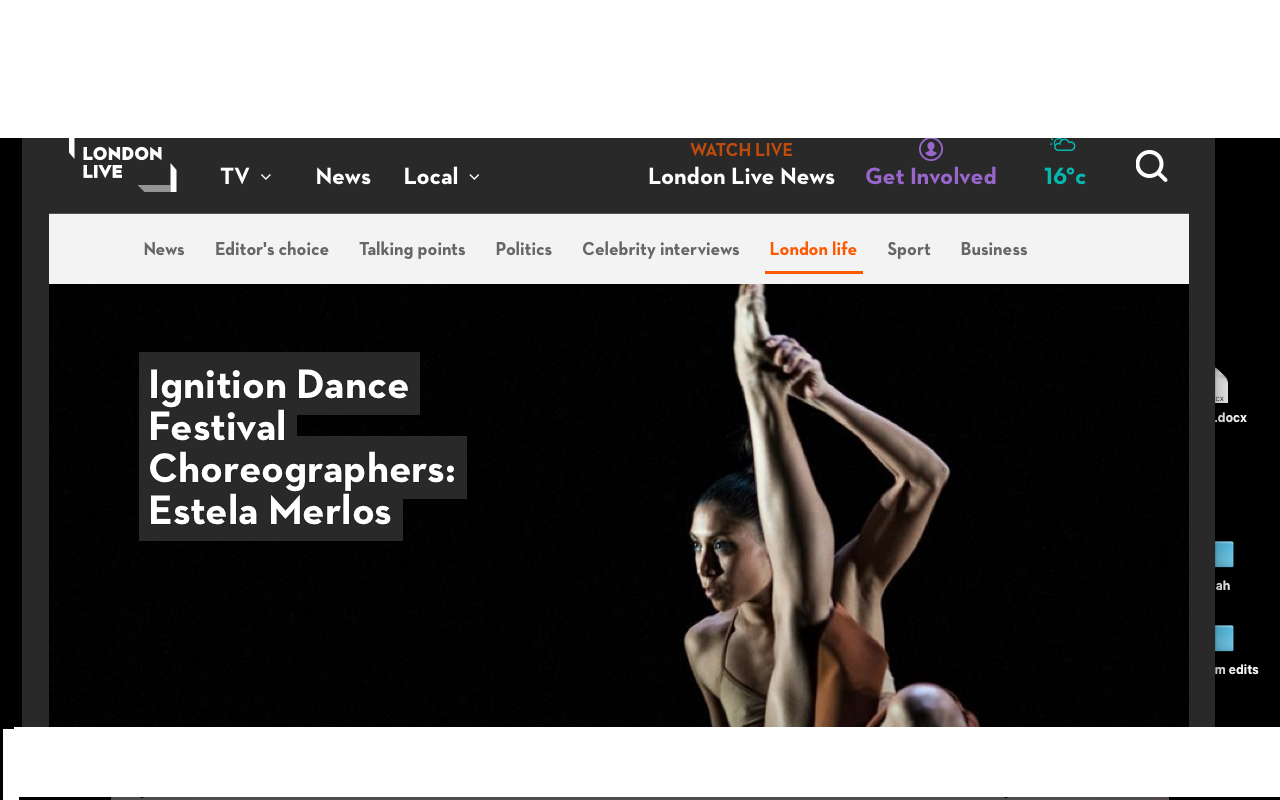Expand the TV dropdown chevron
The width and height of the screenshot is (1280, 800).
(x=266, y=177)
